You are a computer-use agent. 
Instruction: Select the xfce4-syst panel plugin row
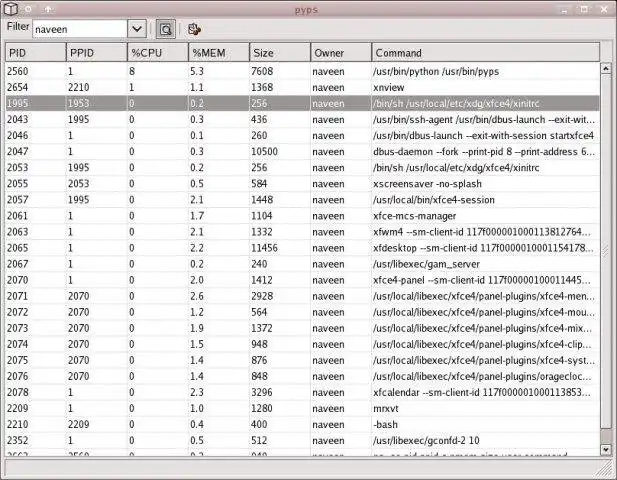tap(302, 360)
